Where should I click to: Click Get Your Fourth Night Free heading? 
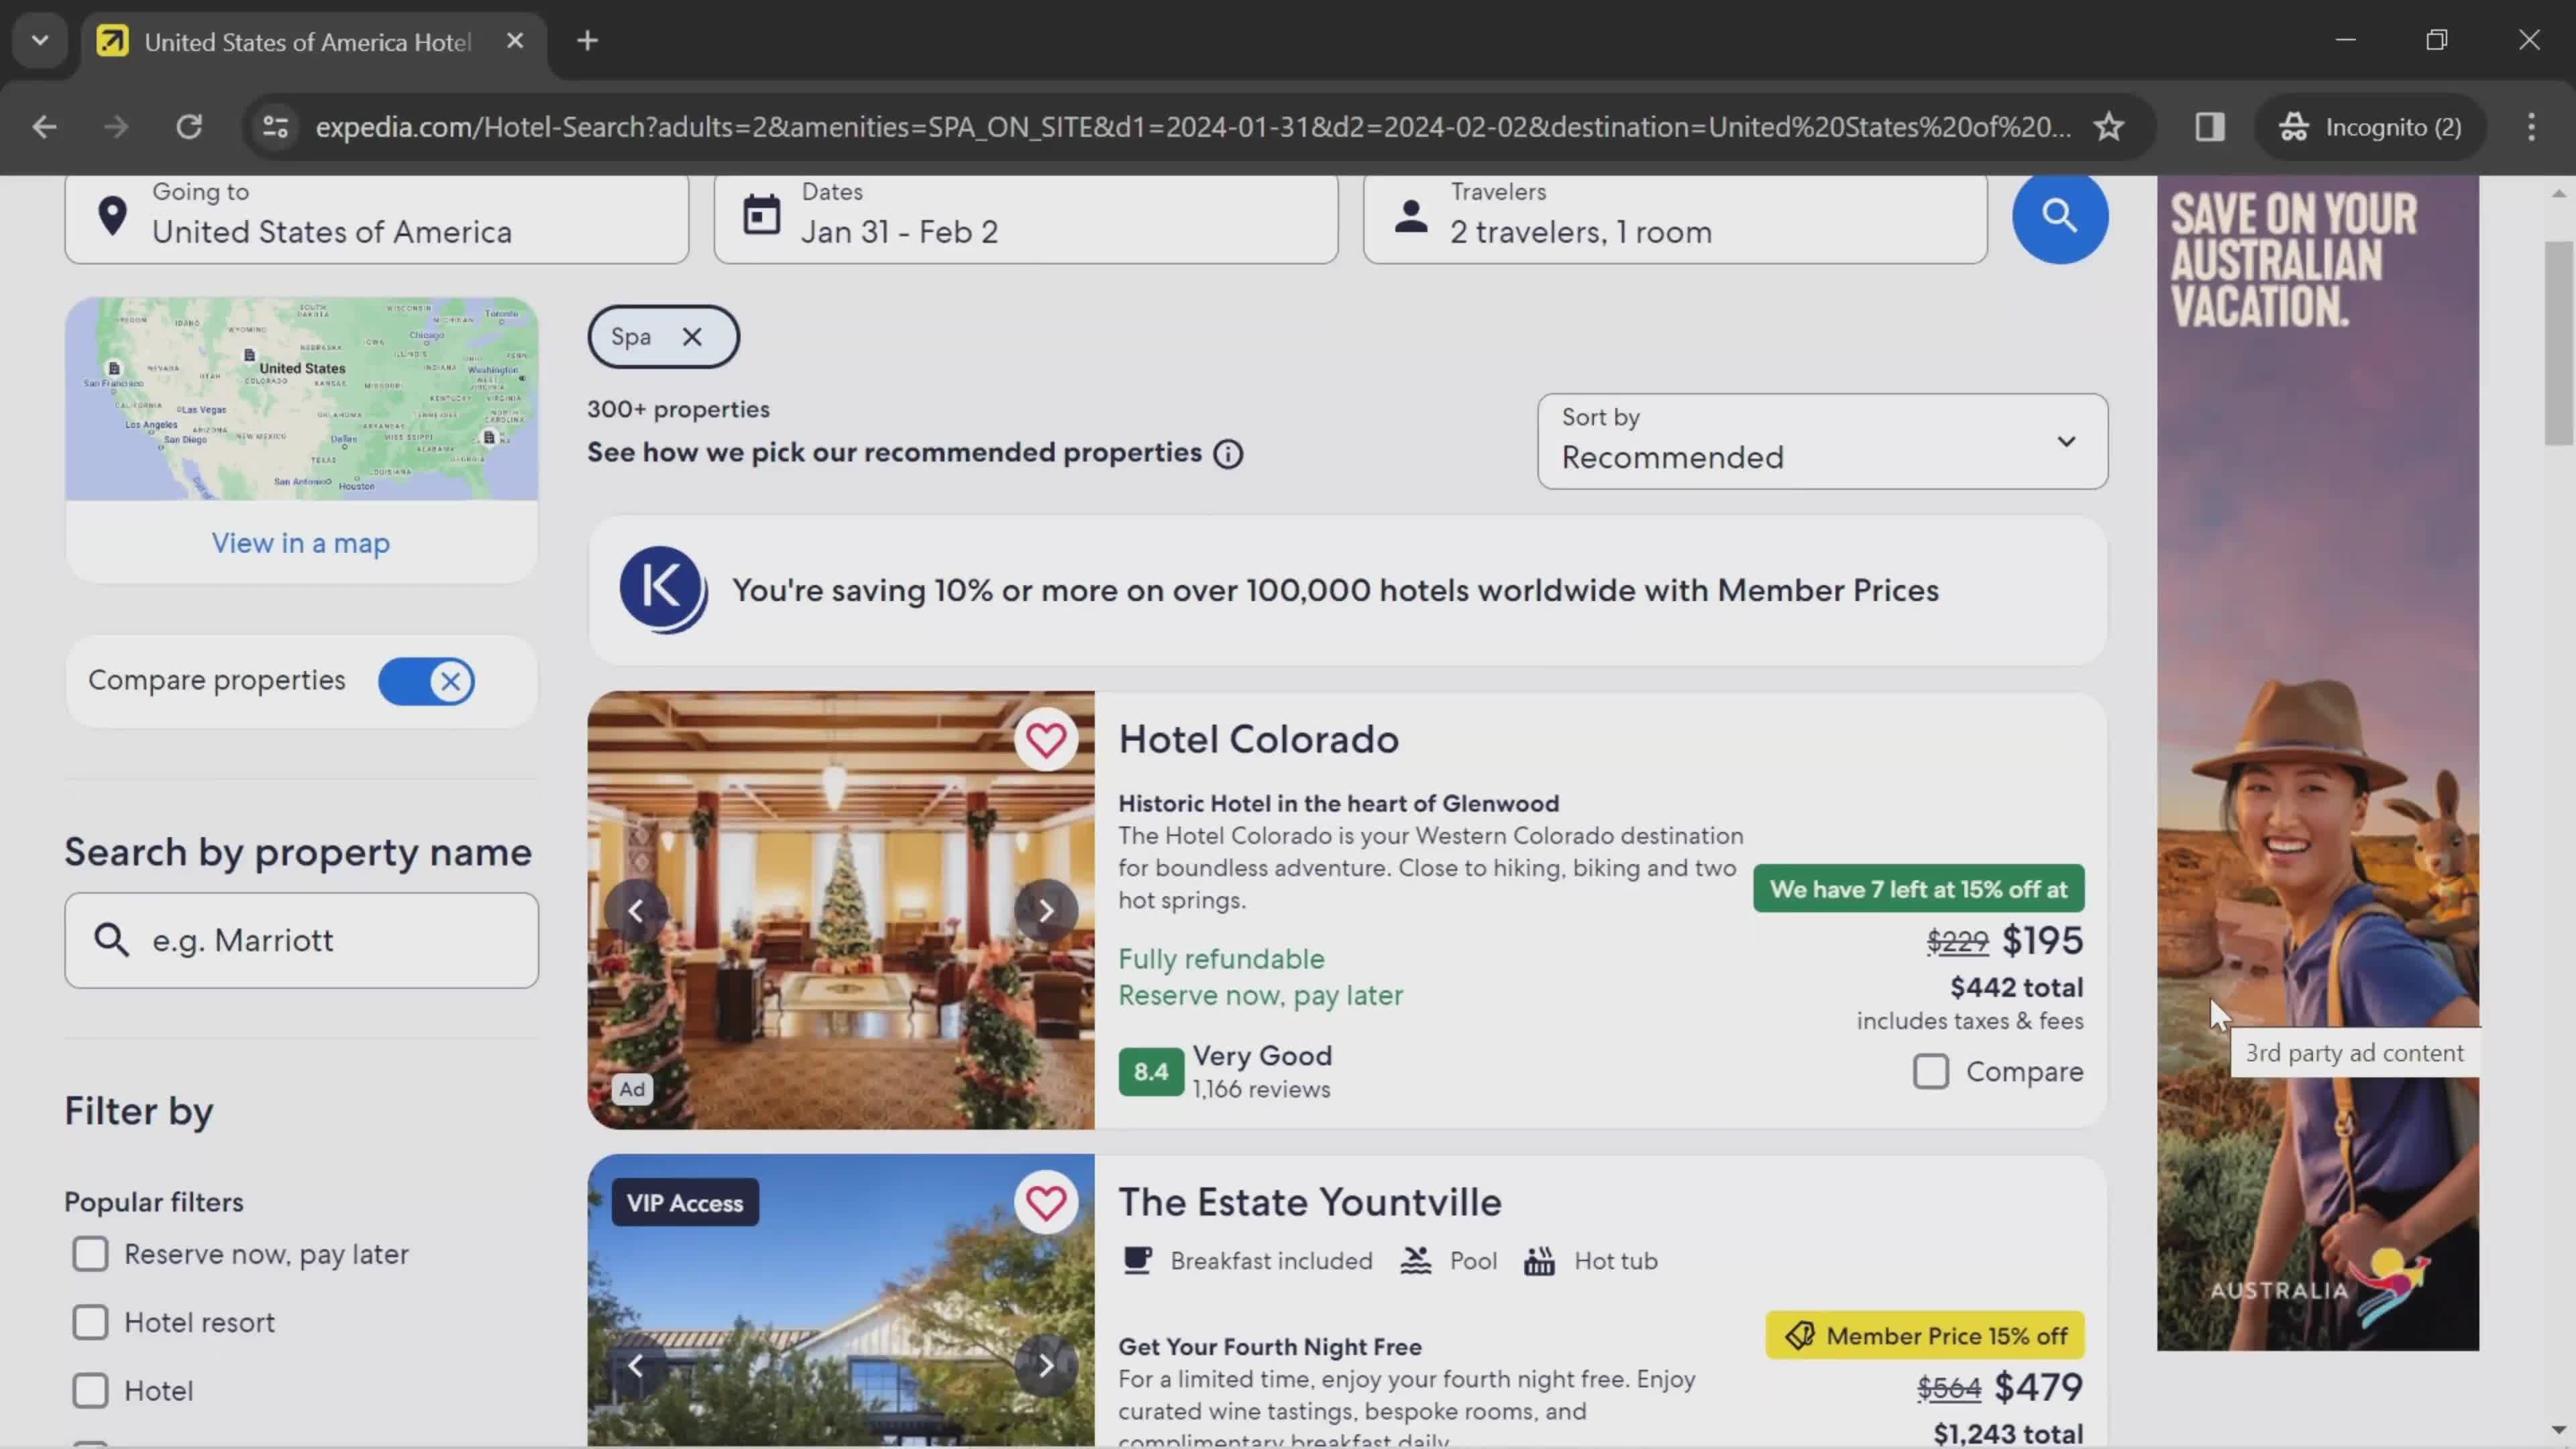click(1270, 1347)
